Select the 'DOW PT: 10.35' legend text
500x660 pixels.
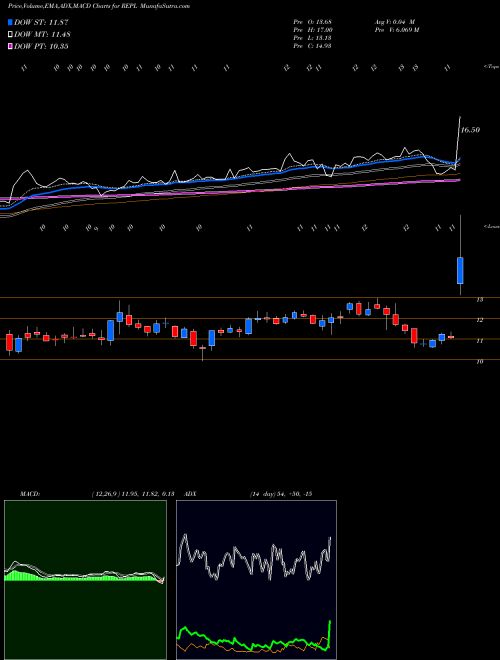coord(41,46)
